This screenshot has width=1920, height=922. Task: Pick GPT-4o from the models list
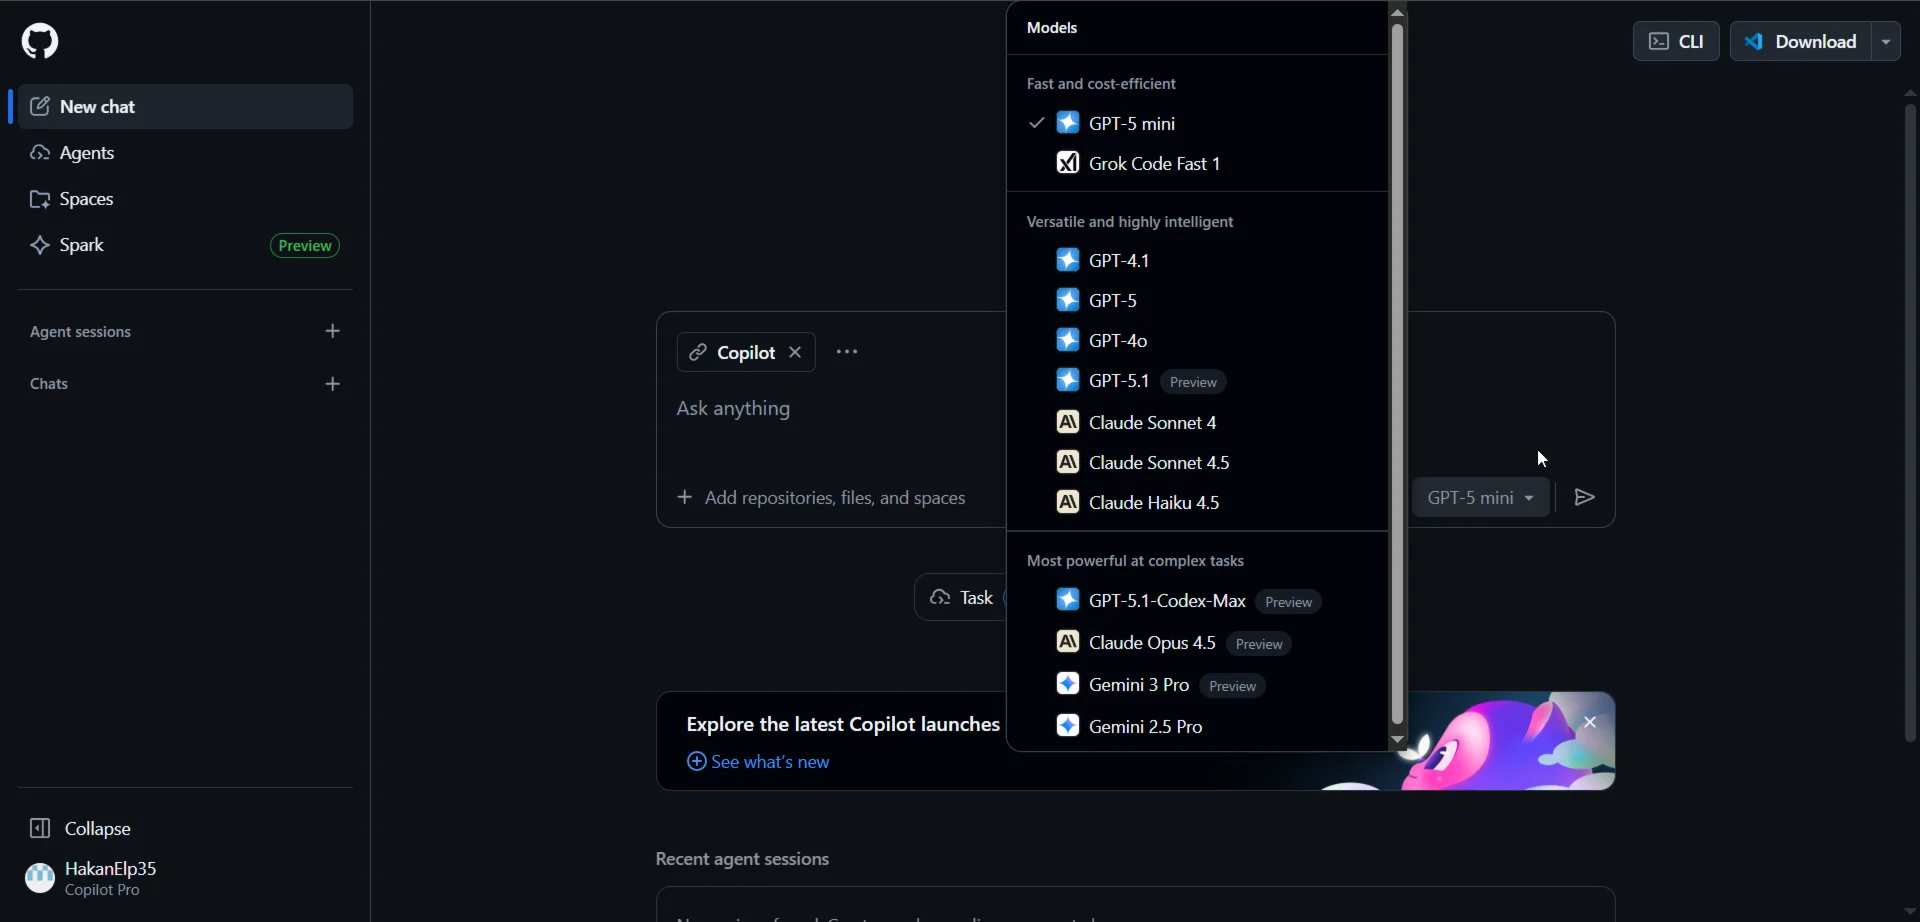pos(1197,340)
